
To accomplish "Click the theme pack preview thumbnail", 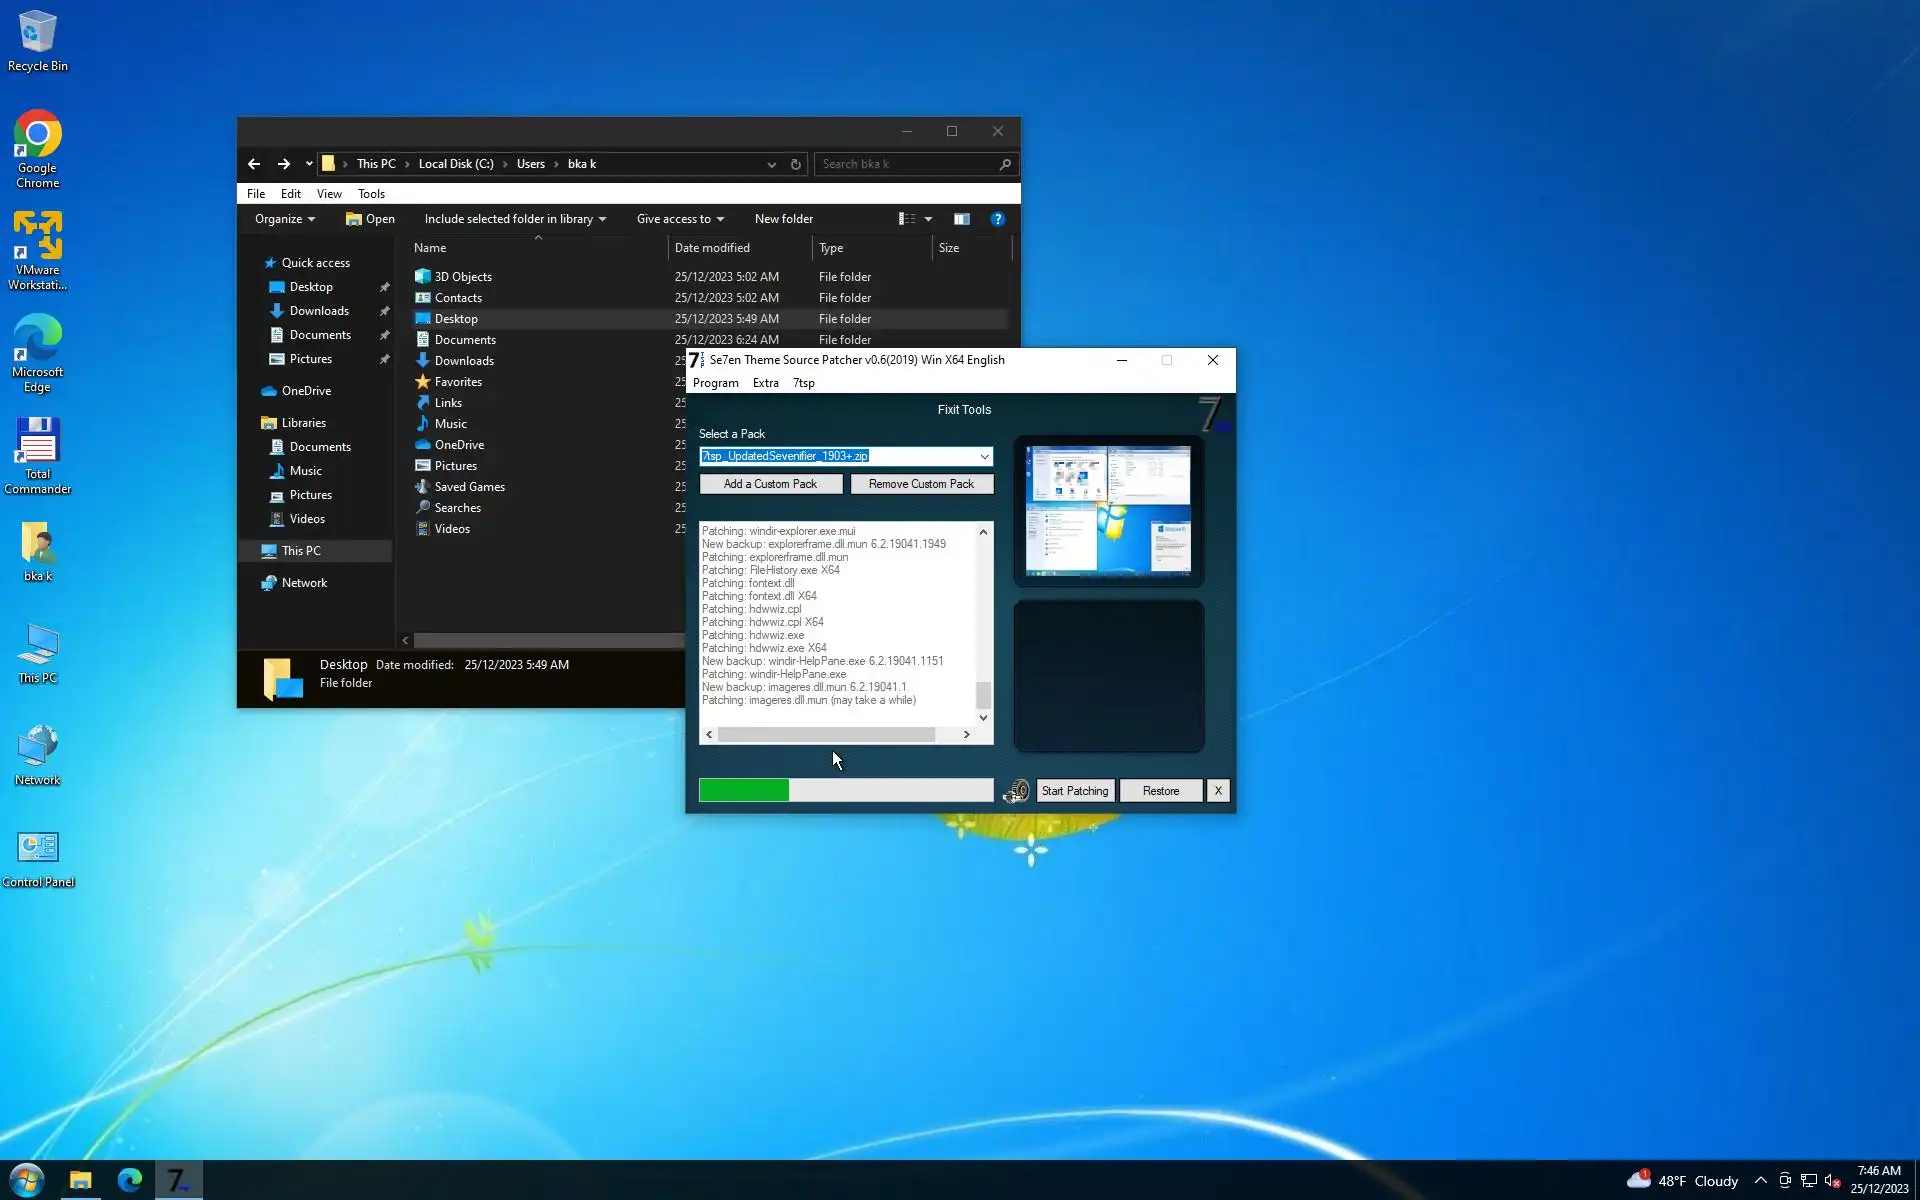I will 1108,510.
